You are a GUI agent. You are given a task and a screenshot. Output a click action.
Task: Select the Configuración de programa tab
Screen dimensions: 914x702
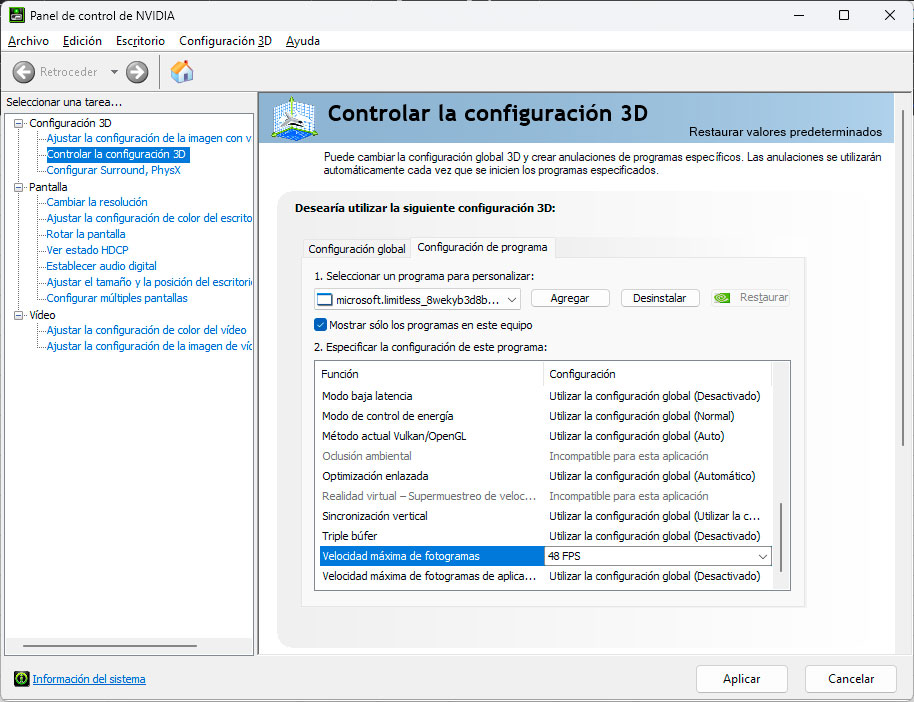482,247
